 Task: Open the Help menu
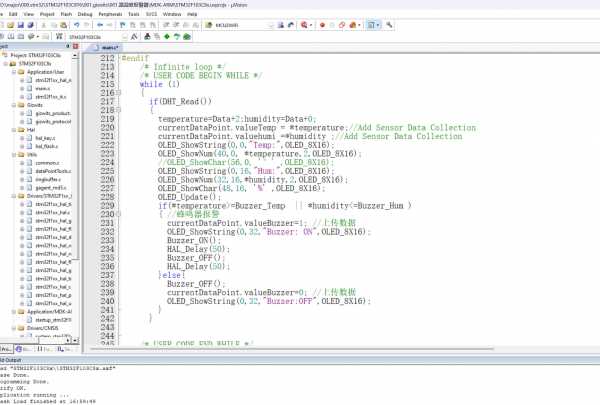(x=192, y=14)
